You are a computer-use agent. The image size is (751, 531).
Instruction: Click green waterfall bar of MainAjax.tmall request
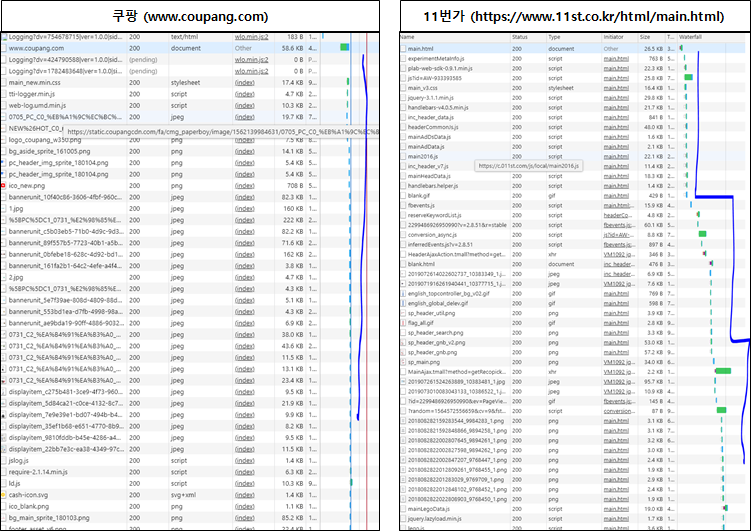(723, 371)
